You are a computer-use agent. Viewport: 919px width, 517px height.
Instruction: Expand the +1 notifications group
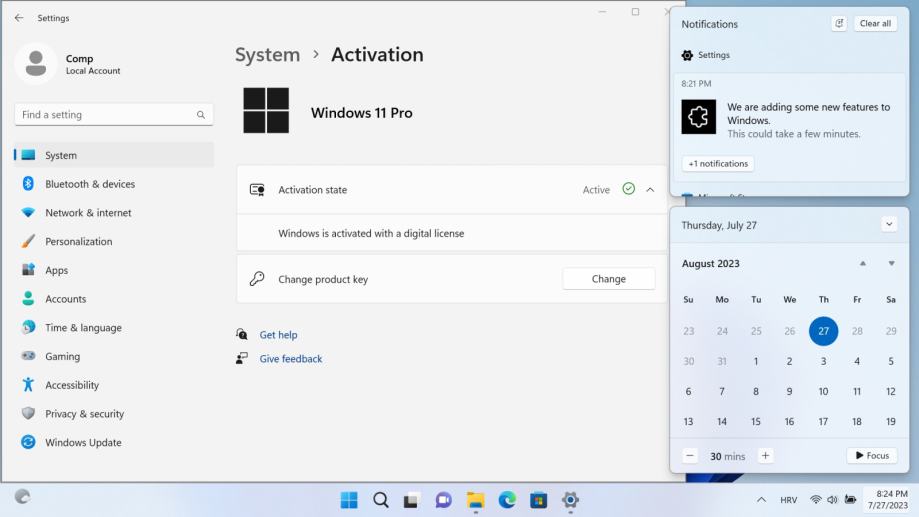pyautogui.click(x=717, y=163)
